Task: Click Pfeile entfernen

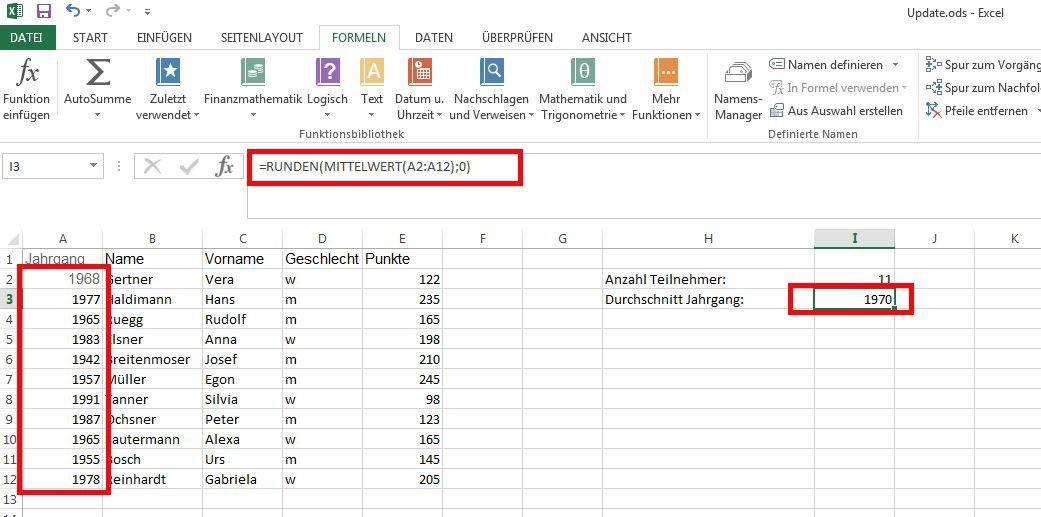Action: (x=977, y=111)
